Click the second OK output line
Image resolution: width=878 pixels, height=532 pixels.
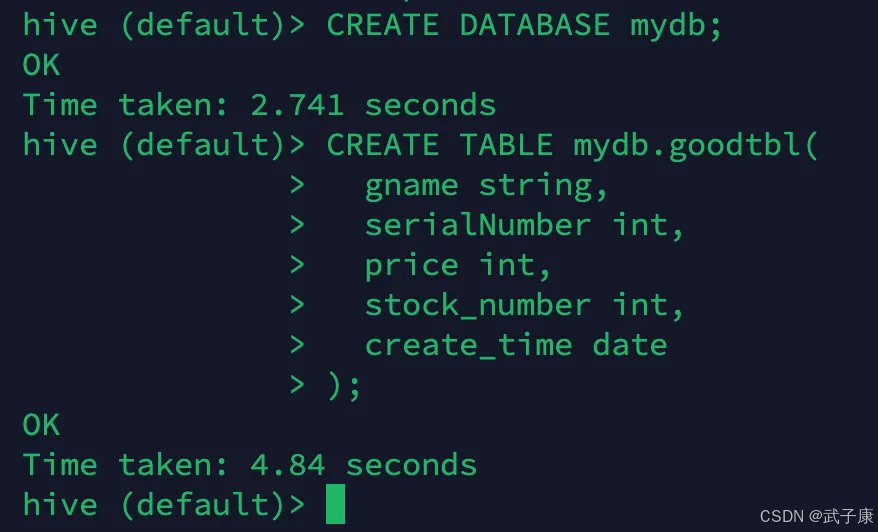[x=41, y=425]
